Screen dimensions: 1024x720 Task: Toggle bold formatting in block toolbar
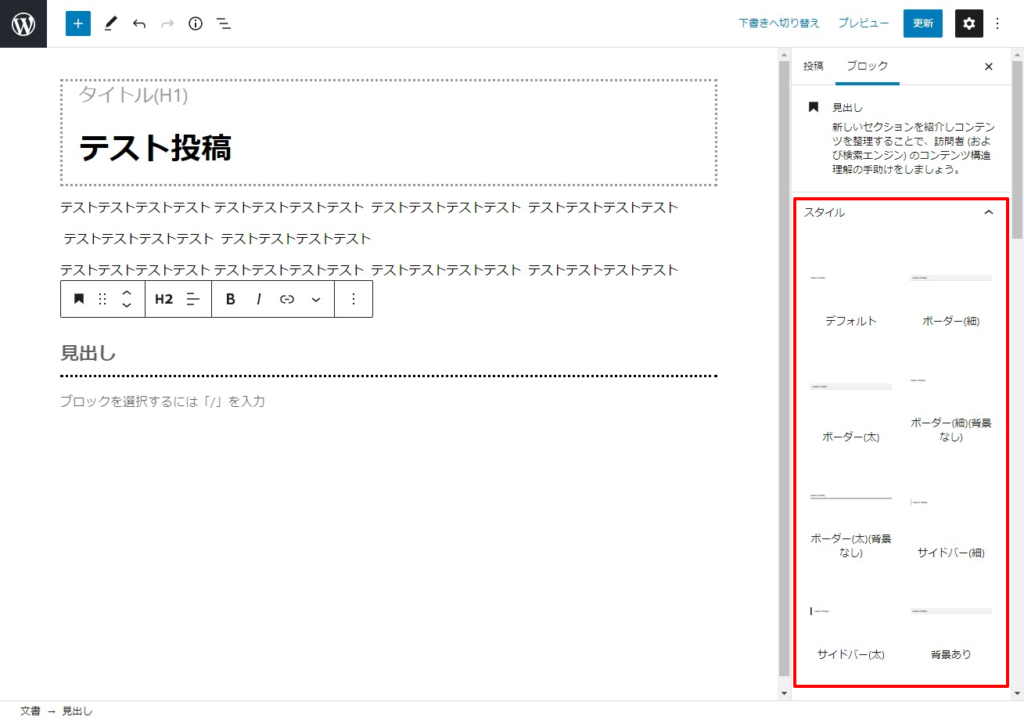[x=230, y=299]
